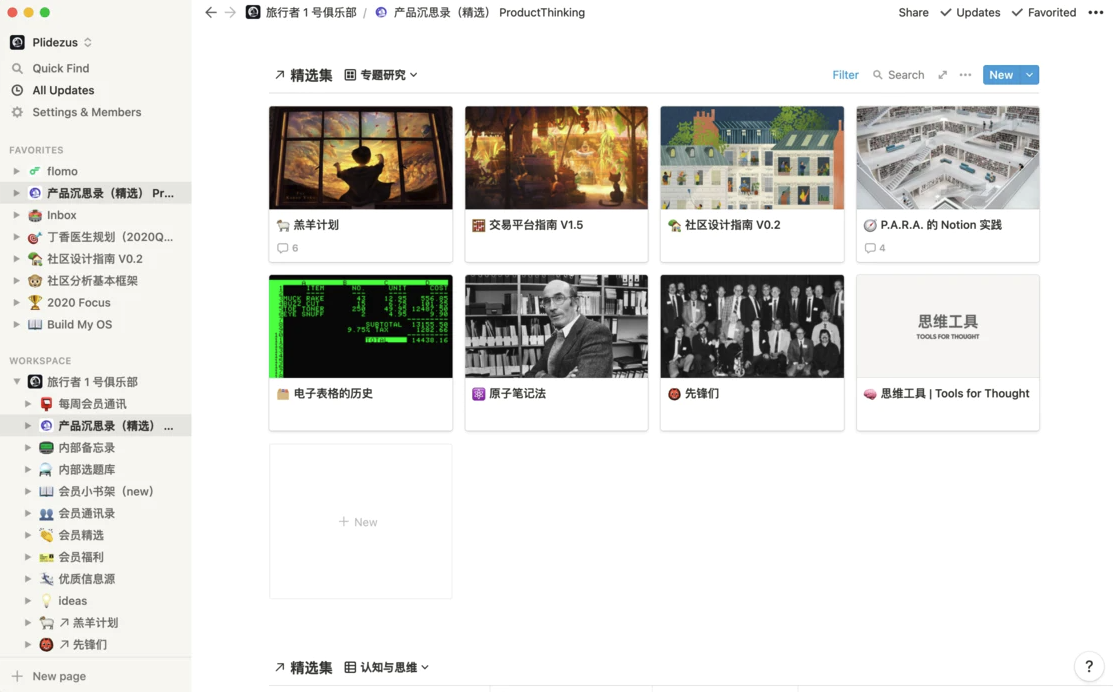Click the 会员福利 icon in sidebar
1113x692 pixels.
(x=46, y=557)
